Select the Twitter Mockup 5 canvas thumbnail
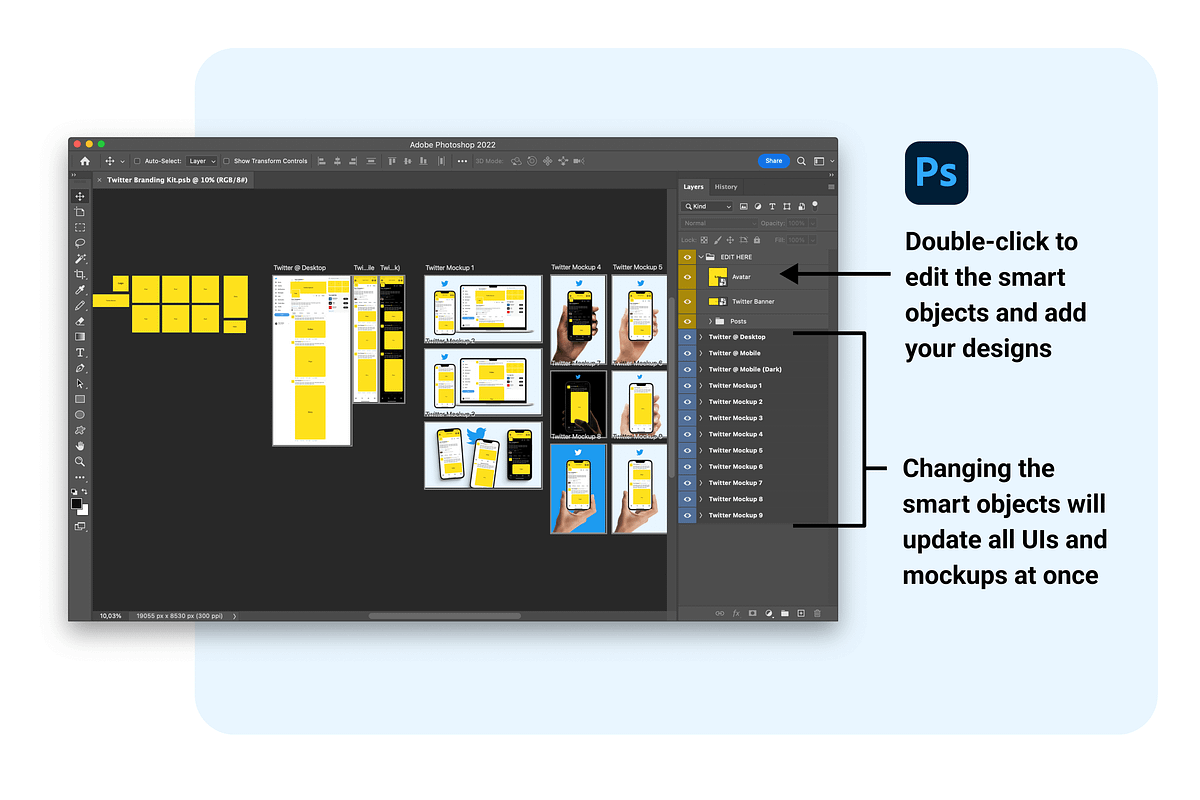The height and width of the screenshot is (800, 1200). pos(639,319)
